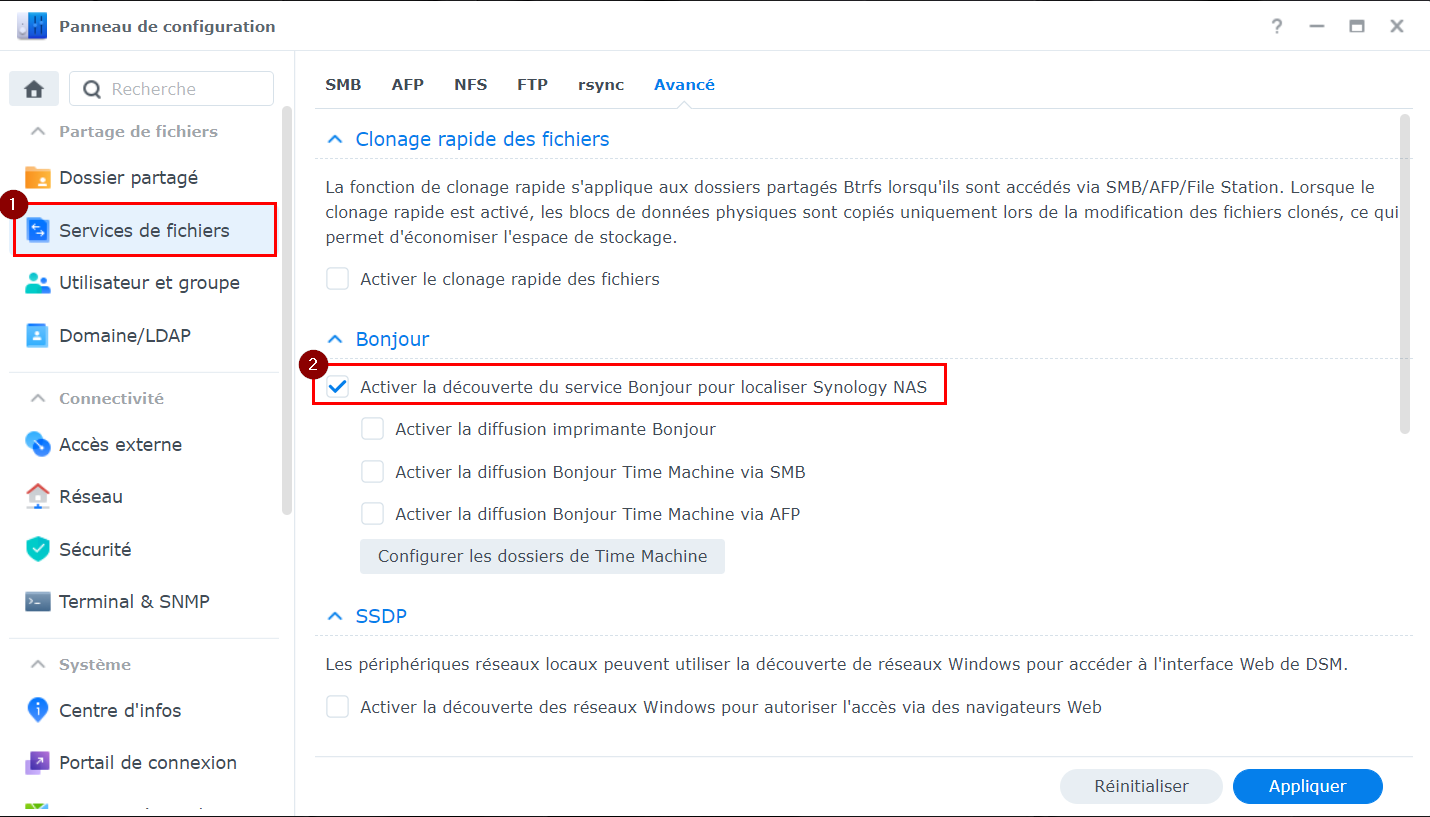1430x817 pixels.
Task: Click the sidebar vertical scrollbar
Action: [288, 310]
